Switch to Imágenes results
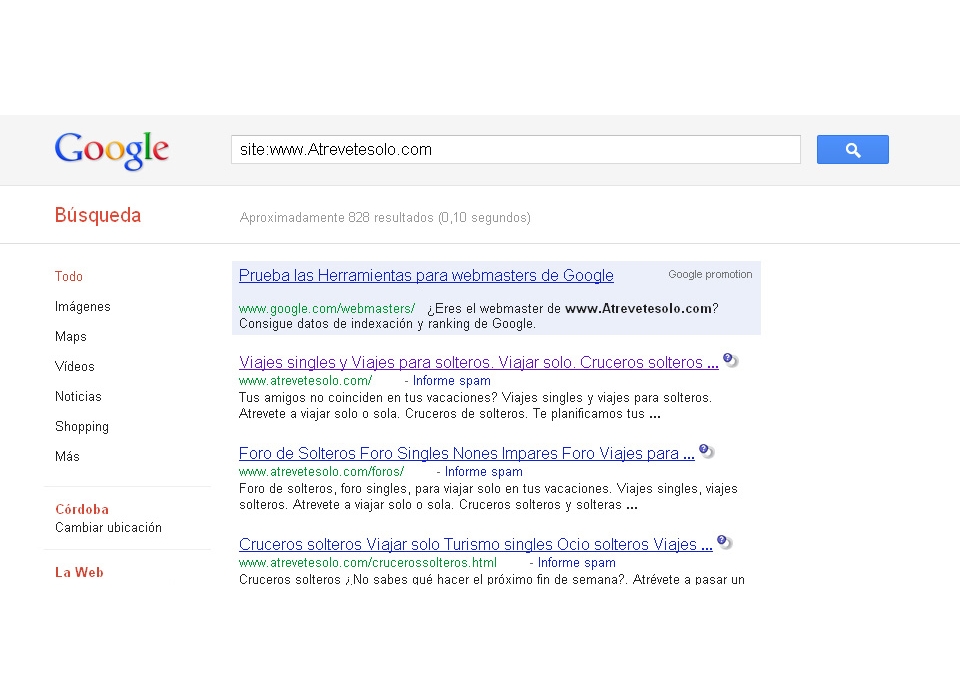This screenshot has width=960, height=700. tap(83, 306)
